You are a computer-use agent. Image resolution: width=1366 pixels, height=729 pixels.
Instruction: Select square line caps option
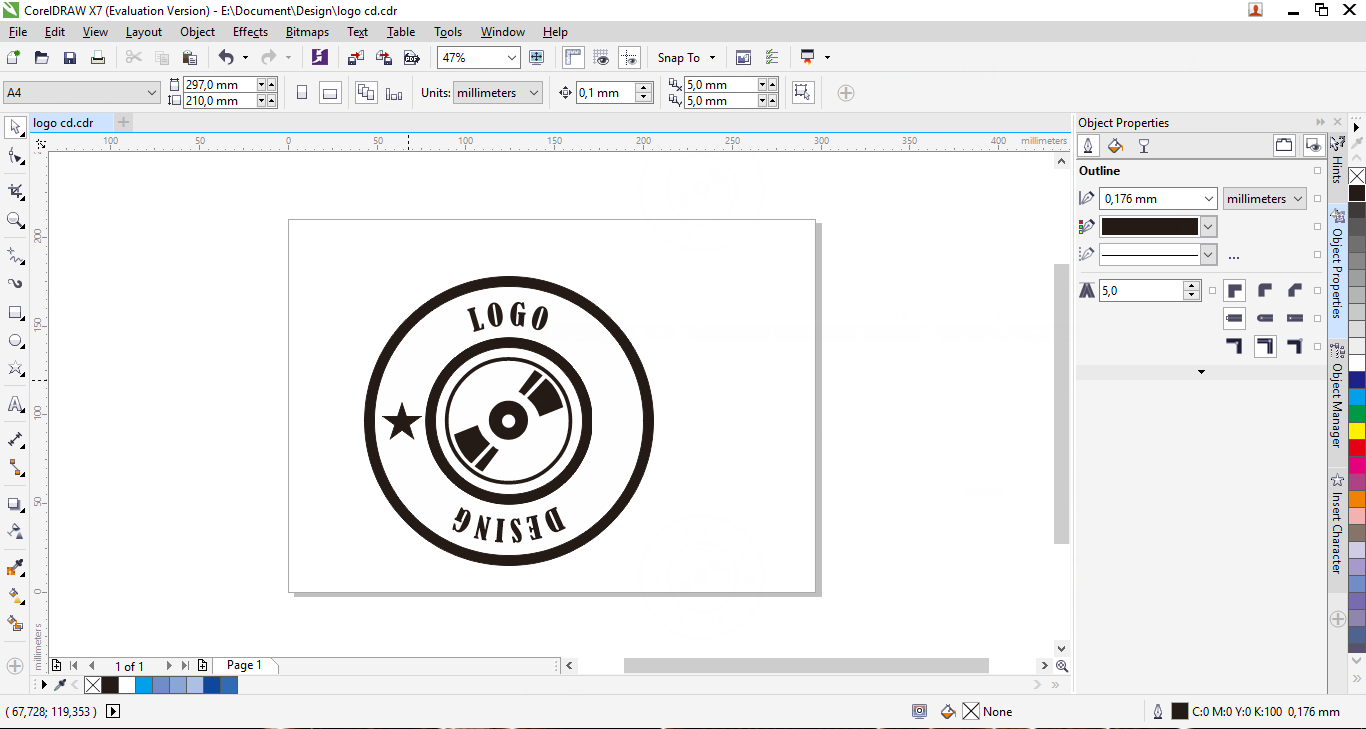1235,319
